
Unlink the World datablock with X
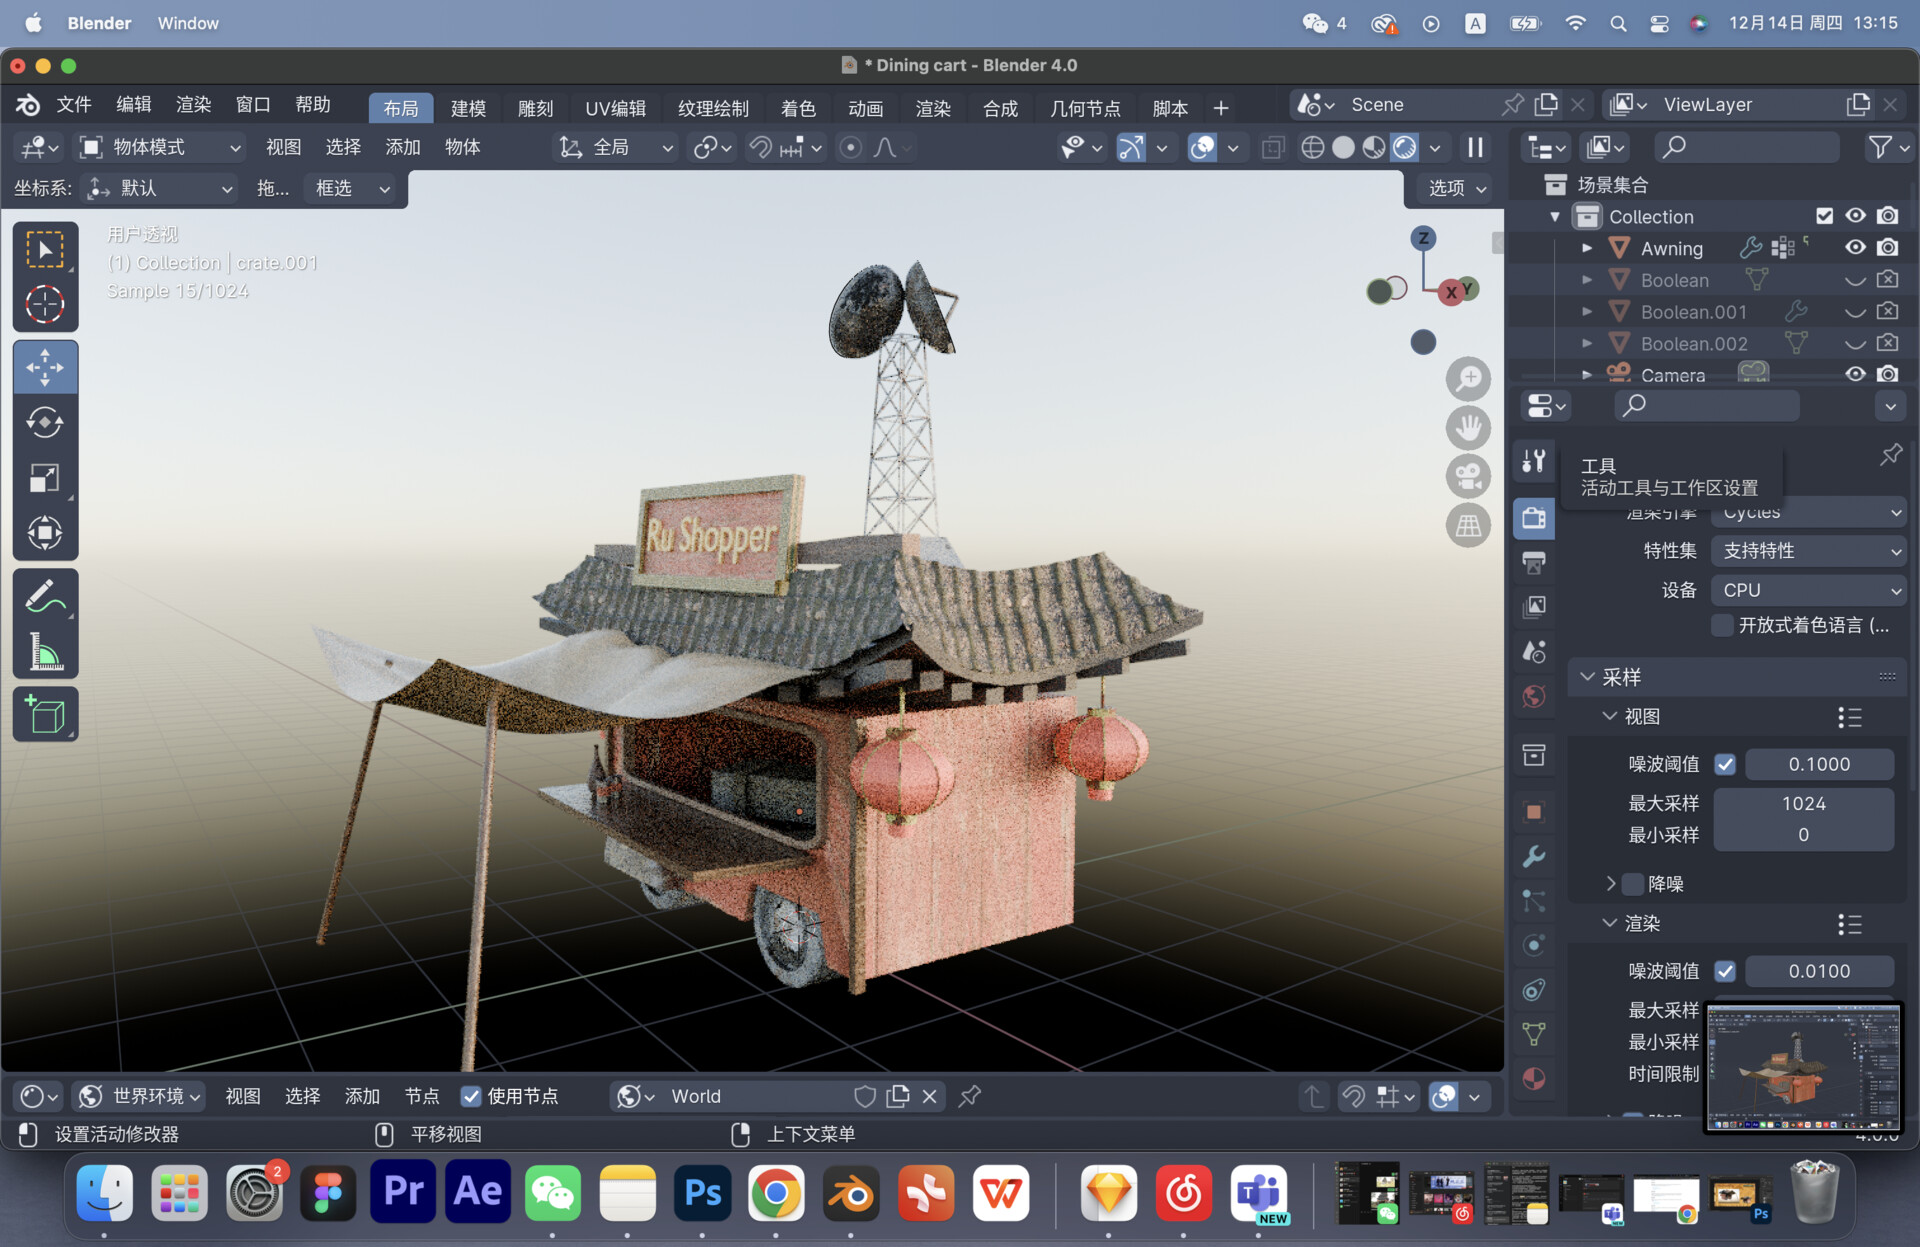pos(930,1097)
